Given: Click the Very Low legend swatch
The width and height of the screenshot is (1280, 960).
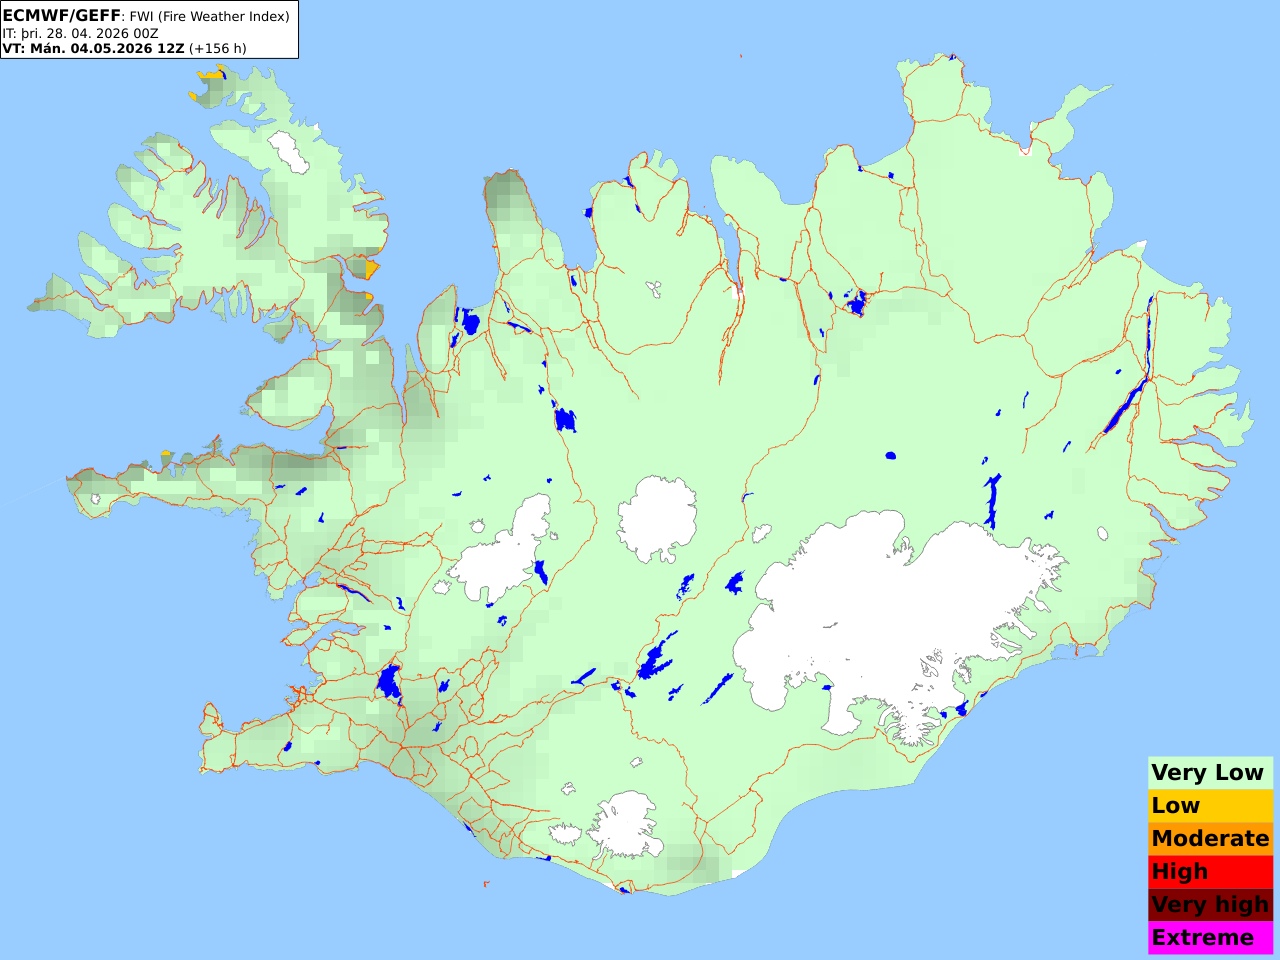Looking at the screenshot, I should [1210, 773].
